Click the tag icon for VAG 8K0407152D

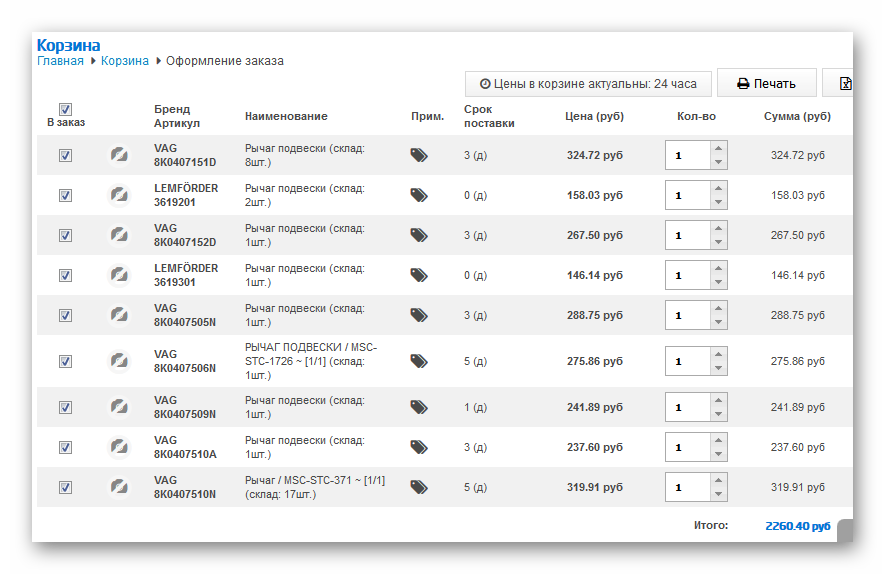pos(419,235)
